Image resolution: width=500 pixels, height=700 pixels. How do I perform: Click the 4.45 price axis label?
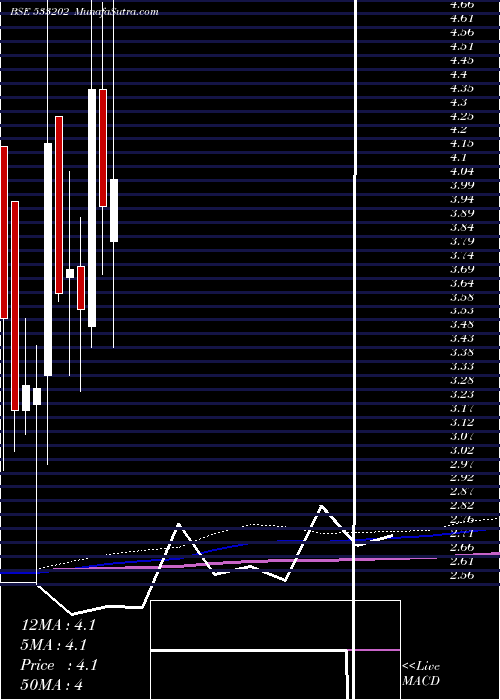click(x=462, y=60)
